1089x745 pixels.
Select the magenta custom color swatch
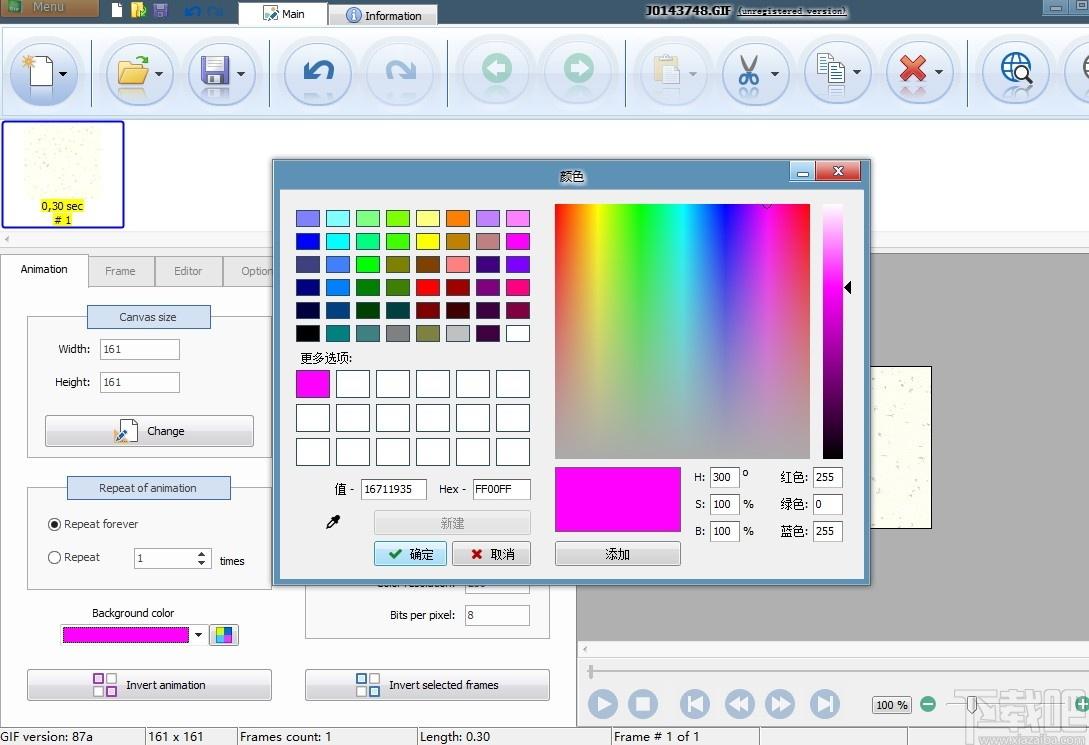[313, 384]
